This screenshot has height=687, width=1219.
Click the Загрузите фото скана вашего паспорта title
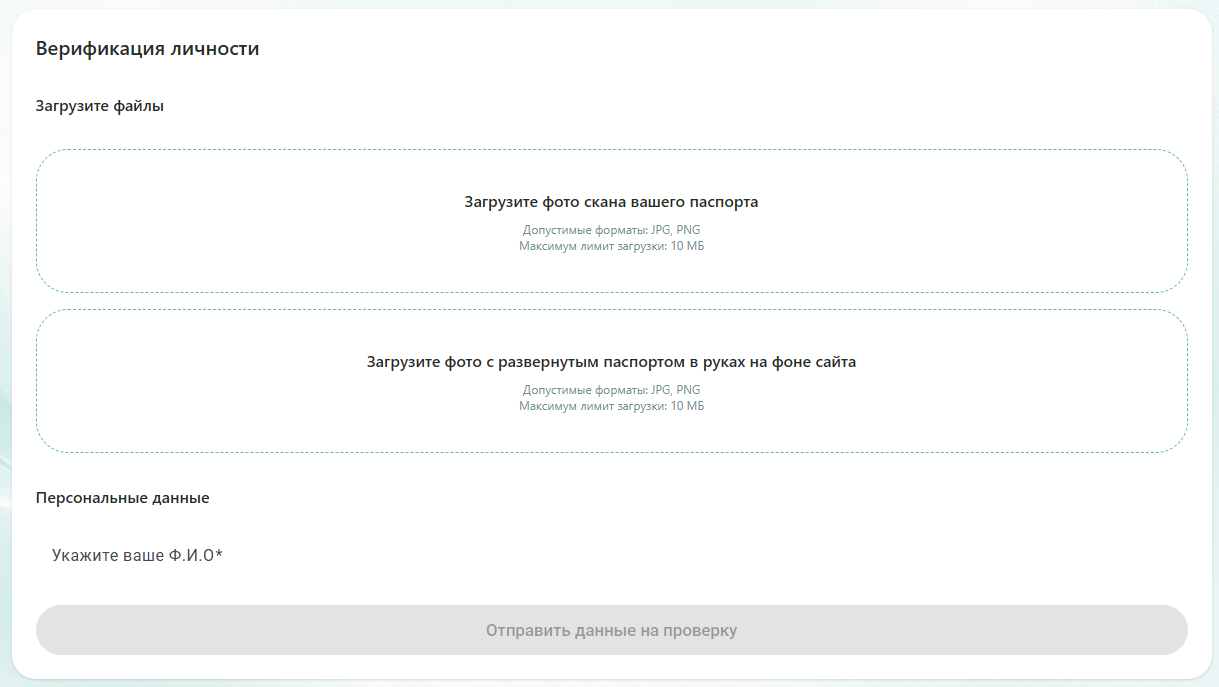611,202
